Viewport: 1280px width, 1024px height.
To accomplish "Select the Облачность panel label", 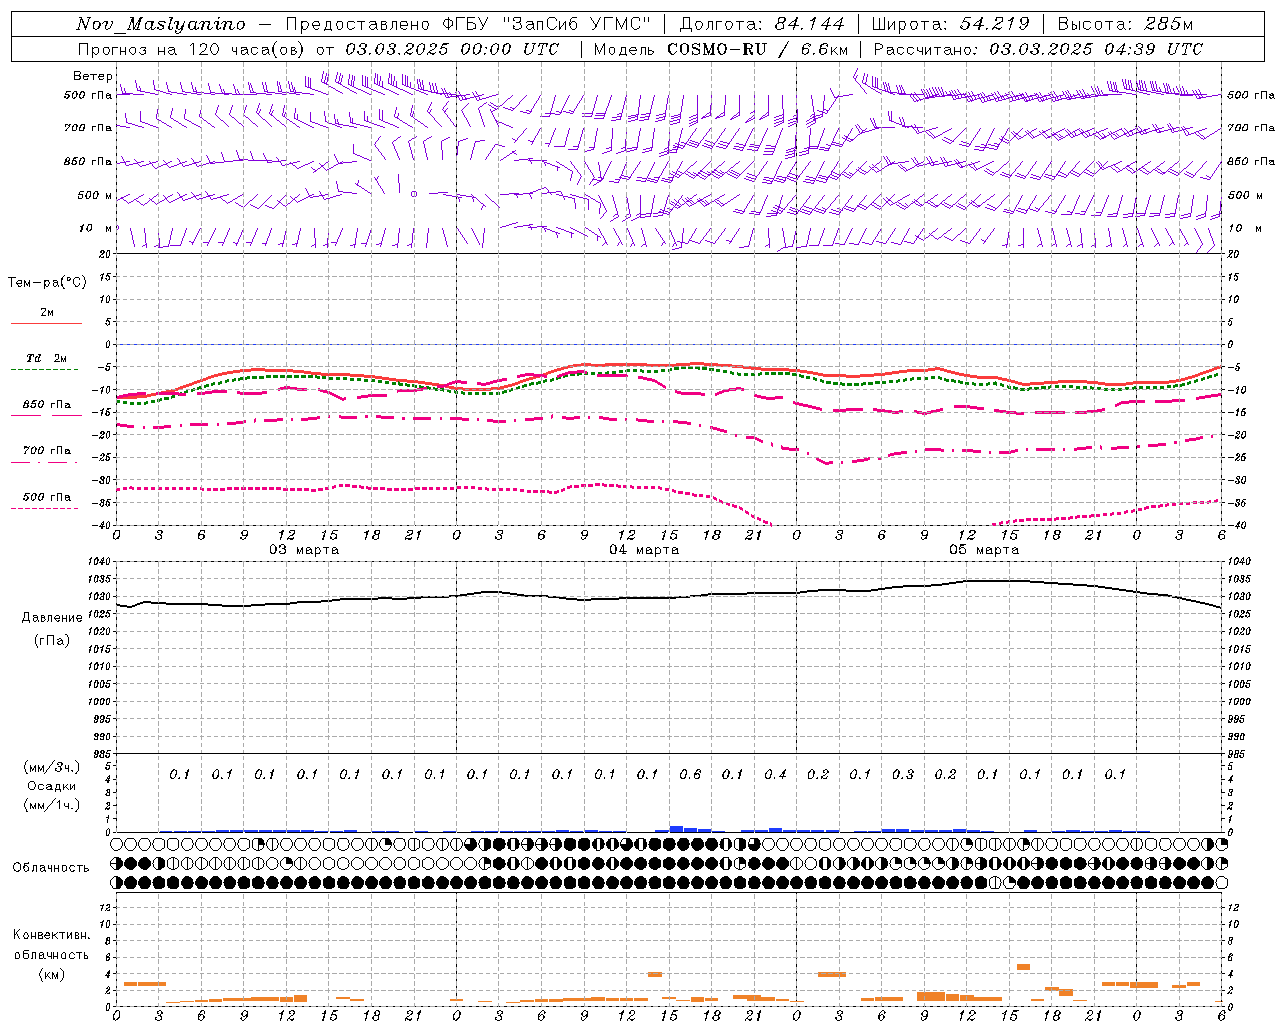I will pyautogui.click(x=51, y=868).
